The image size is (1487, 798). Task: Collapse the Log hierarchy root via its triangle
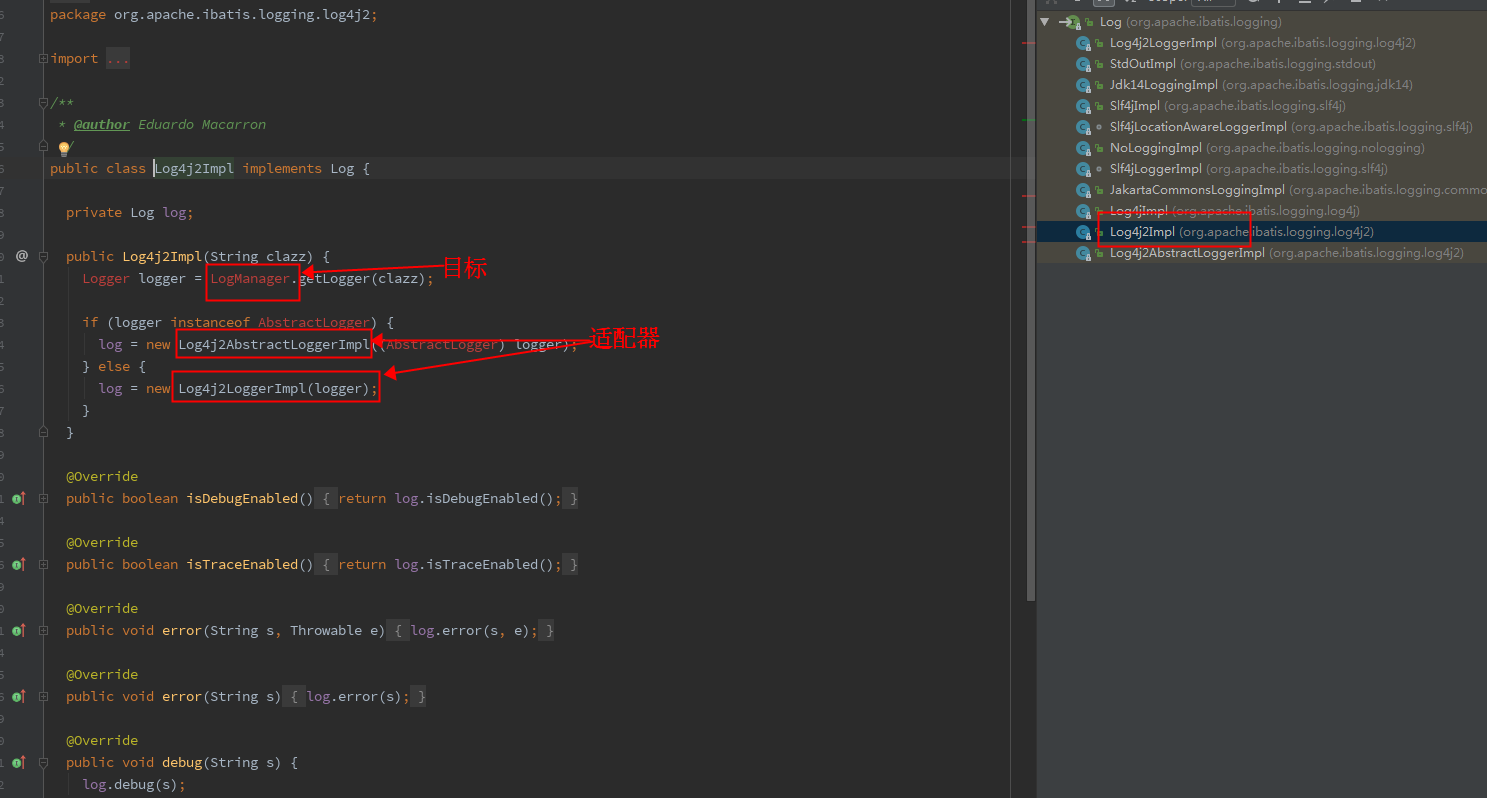click(1044, 21)
